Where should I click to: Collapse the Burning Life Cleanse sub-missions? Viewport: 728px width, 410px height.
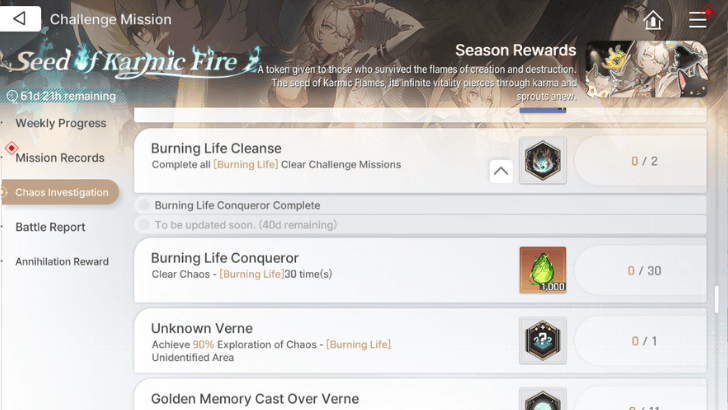(500, 171)
